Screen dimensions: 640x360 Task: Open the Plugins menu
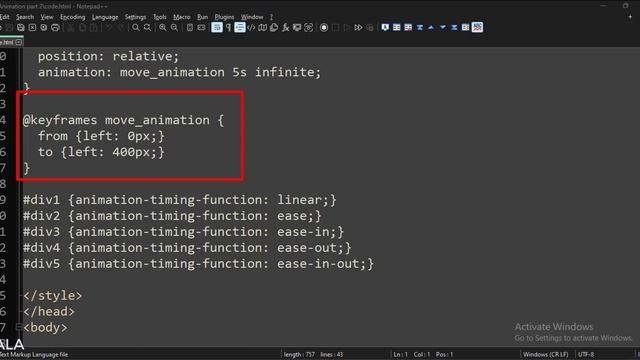click(x=224, y=17)
